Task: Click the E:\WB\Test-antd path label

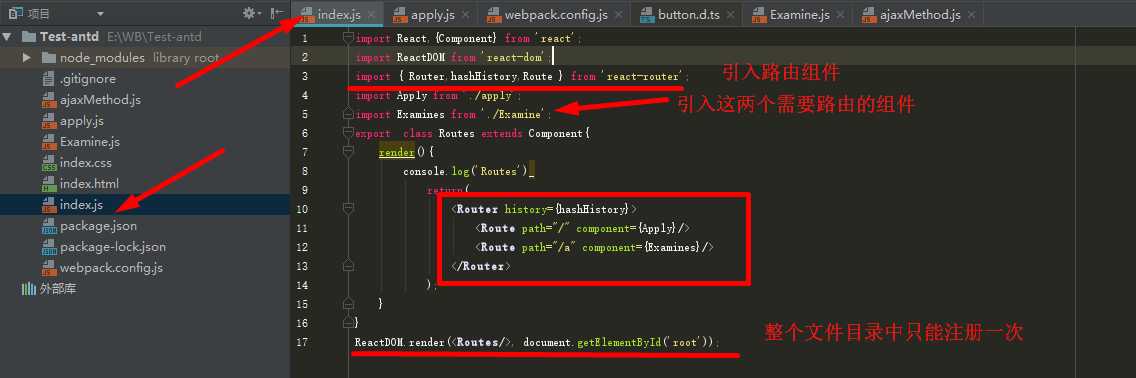Action: click(154, 37)
